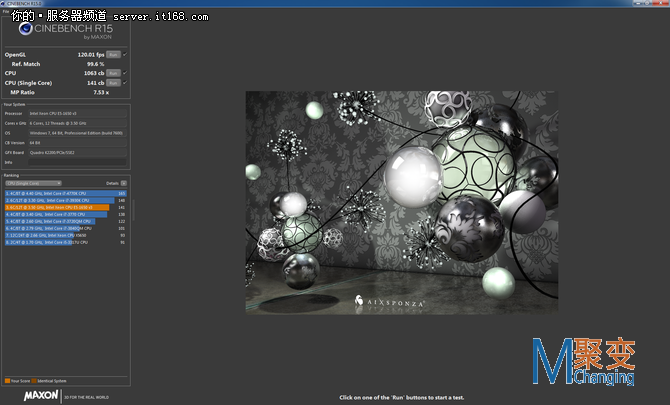Click the Single Core 141 cb score
Screen dimensions: 670x405
tap(96, 83)
